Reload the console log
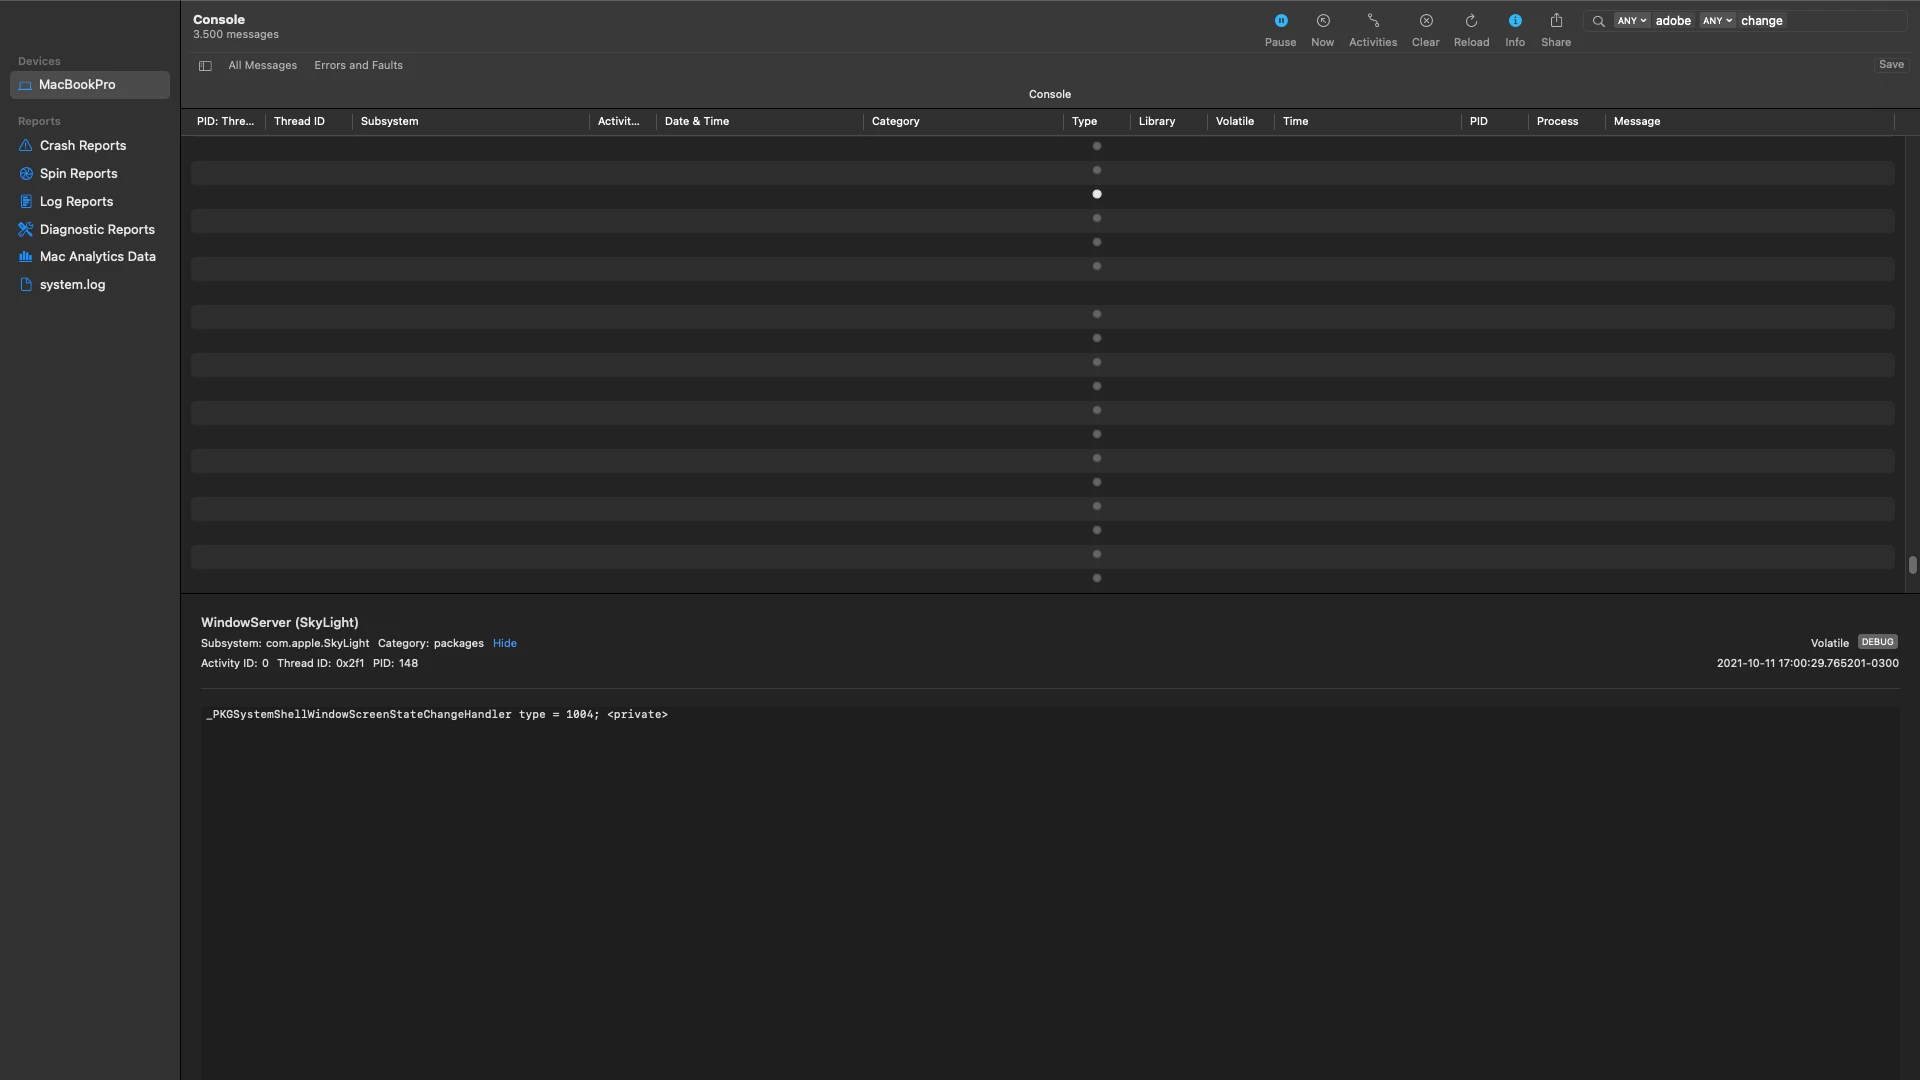Viewport: 1920px width, 1080px height. pos(1471,21)
